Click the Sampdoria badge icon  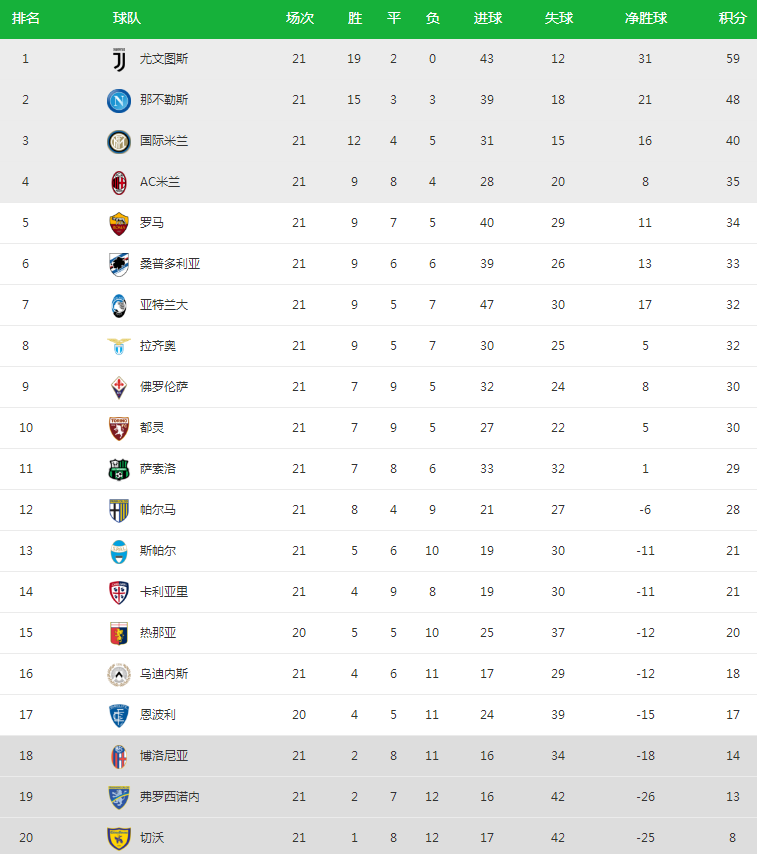119,264
